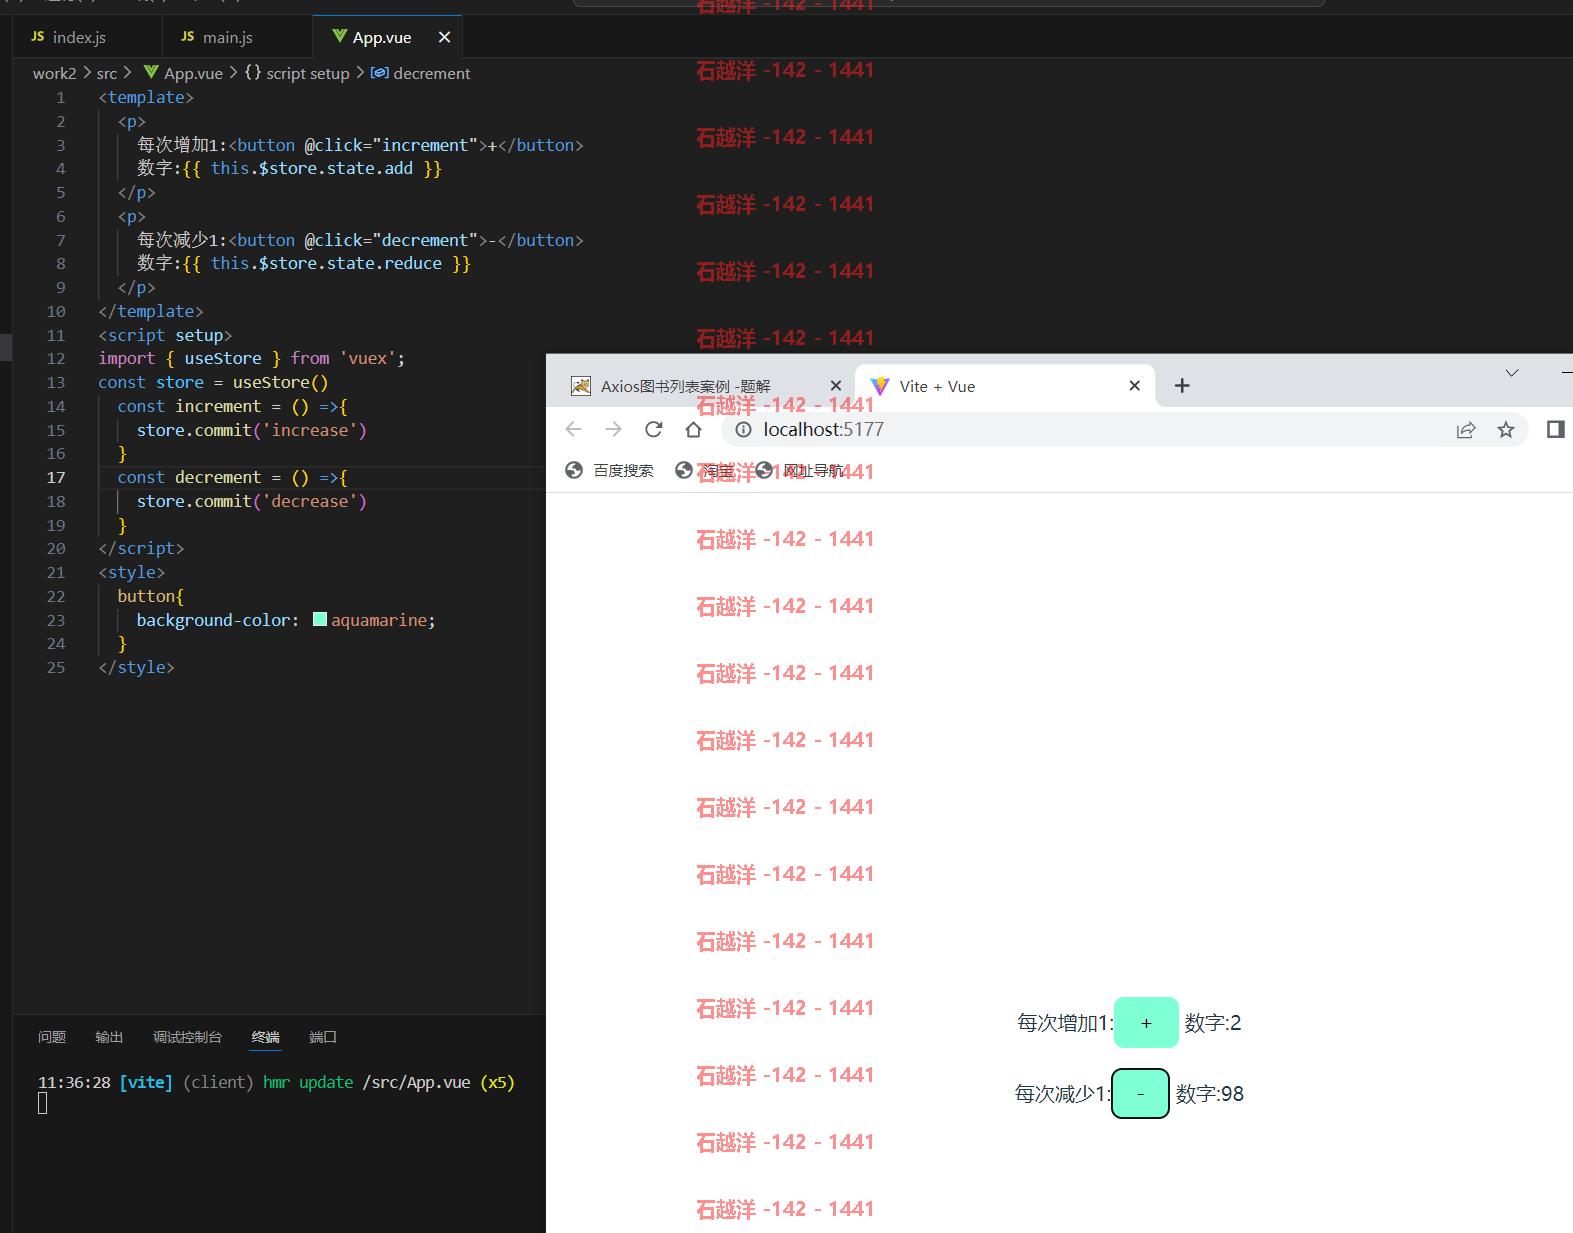The width and height of the screenshot is (1573, 1233).
Task: Close the Vite + Vue browser tab
Action: coord(1134,386)
